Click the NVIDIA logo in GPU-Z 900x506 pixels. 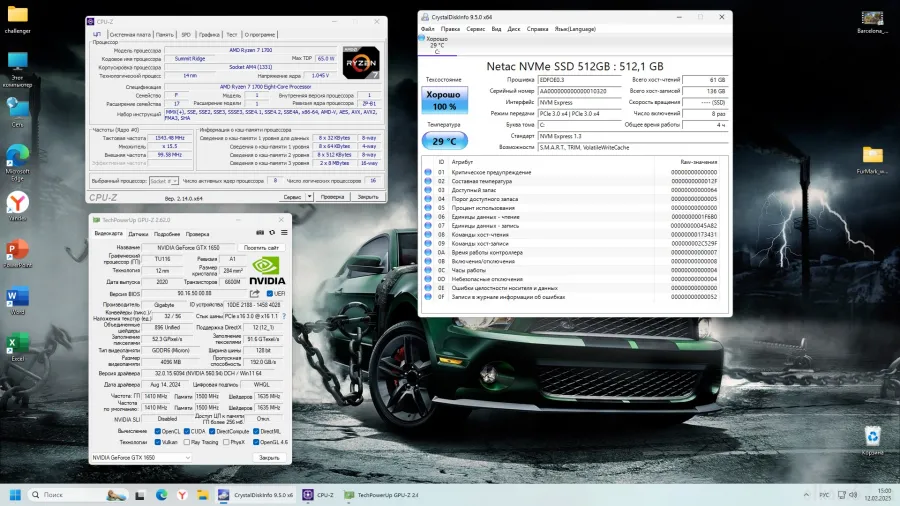[x=267, y=271]
